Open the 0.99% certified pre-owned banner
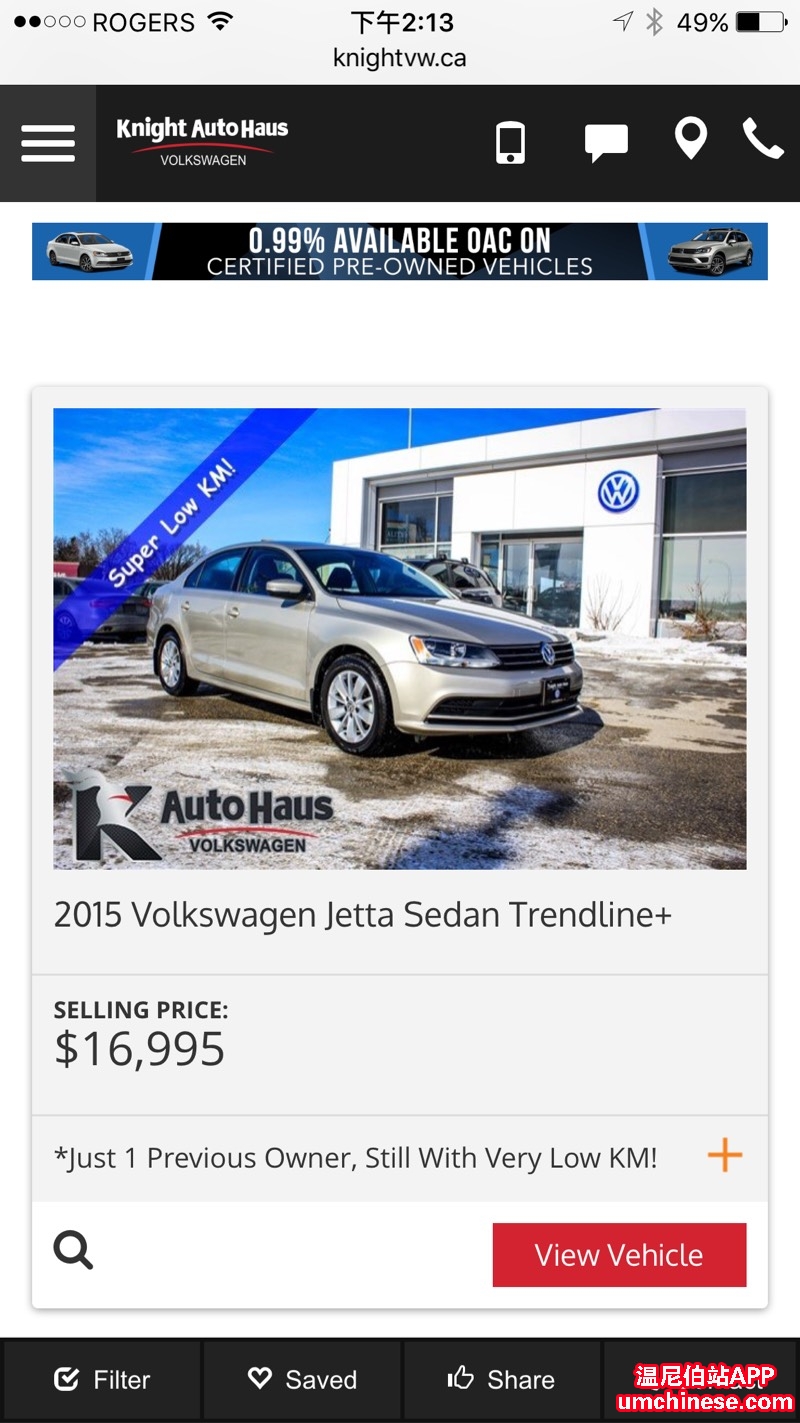This screenshot has width=800, height=1423. coord(400,251)
